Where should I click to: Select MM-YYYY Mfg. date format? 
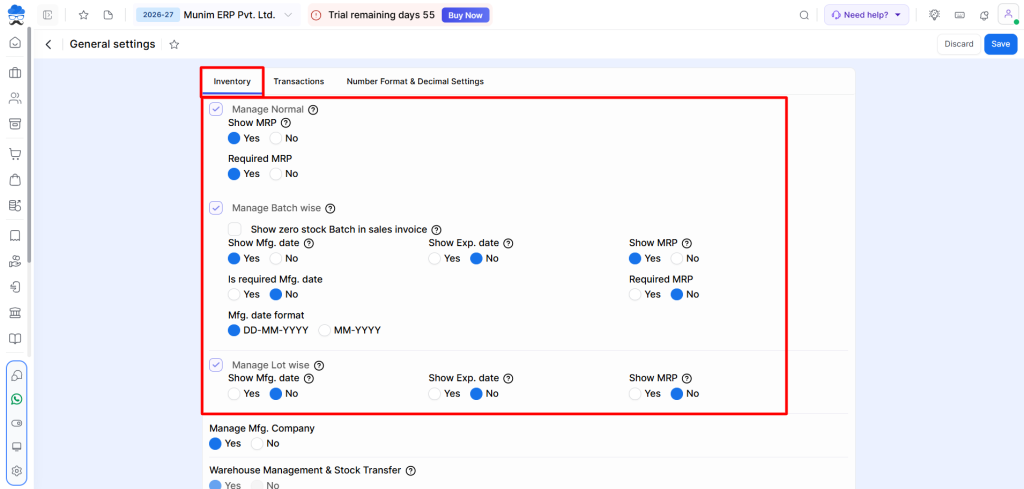[325, 330]
